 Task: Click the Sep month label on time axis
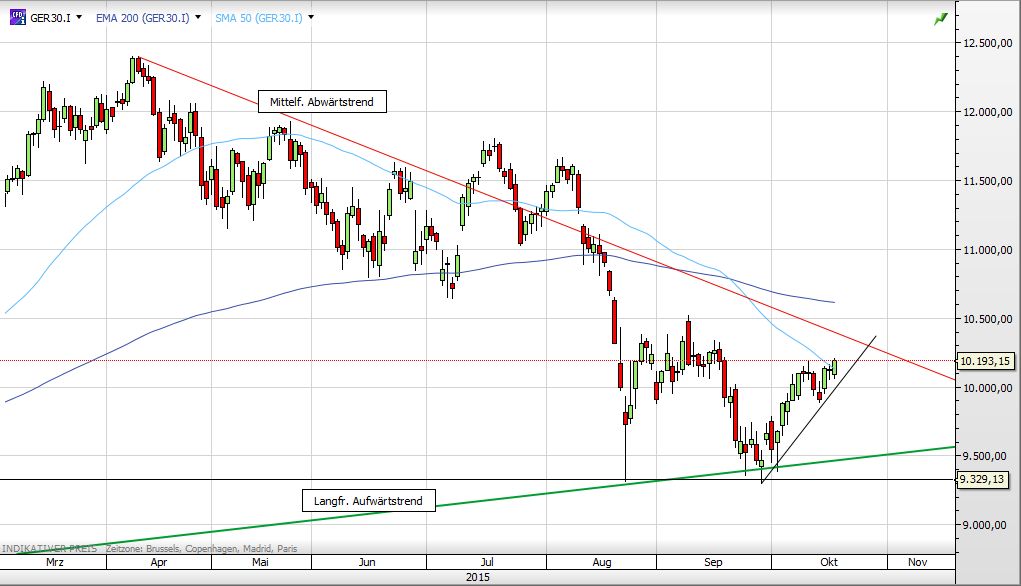tap(714, 562)
